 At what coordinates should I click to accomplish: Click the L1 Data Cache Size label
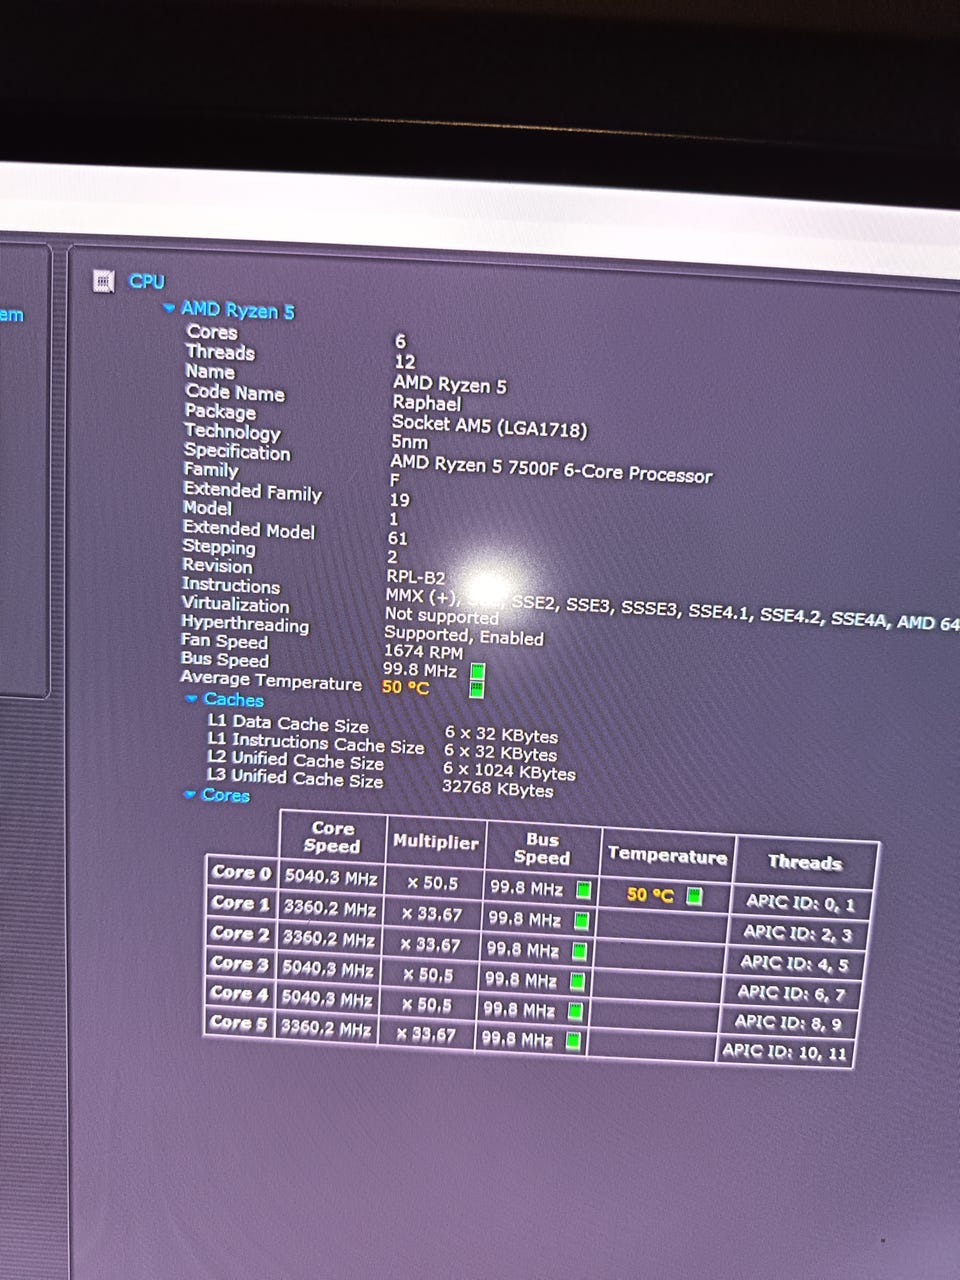288,722
